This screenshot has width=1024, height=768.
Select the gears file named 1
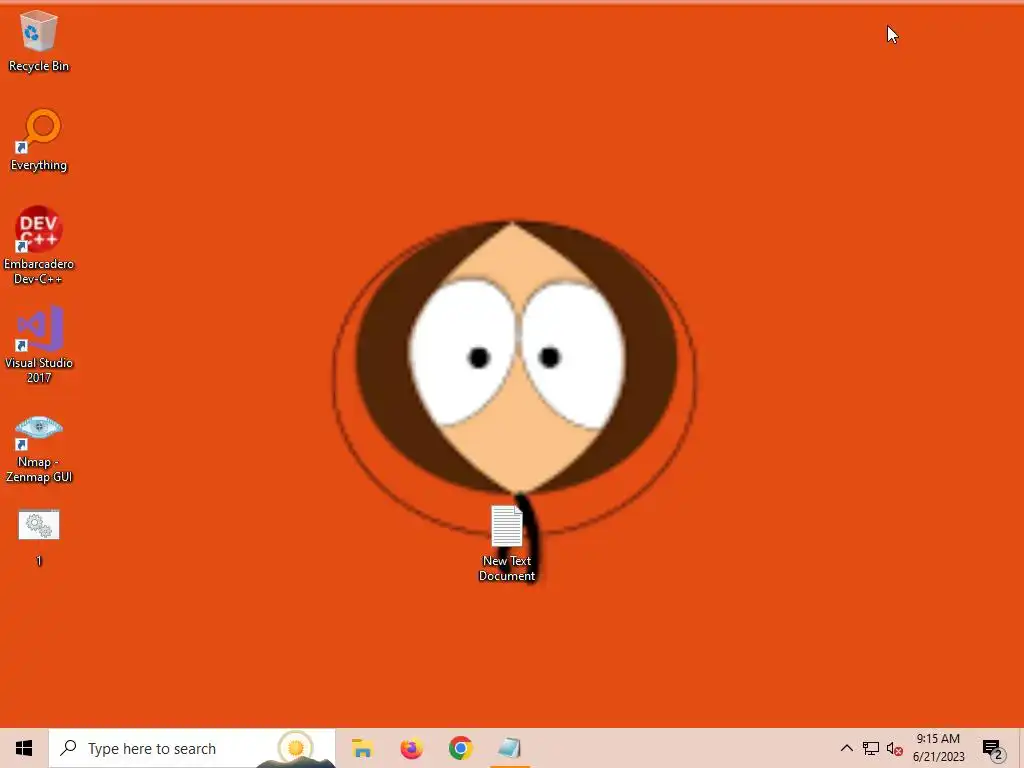tap(39, 537)
